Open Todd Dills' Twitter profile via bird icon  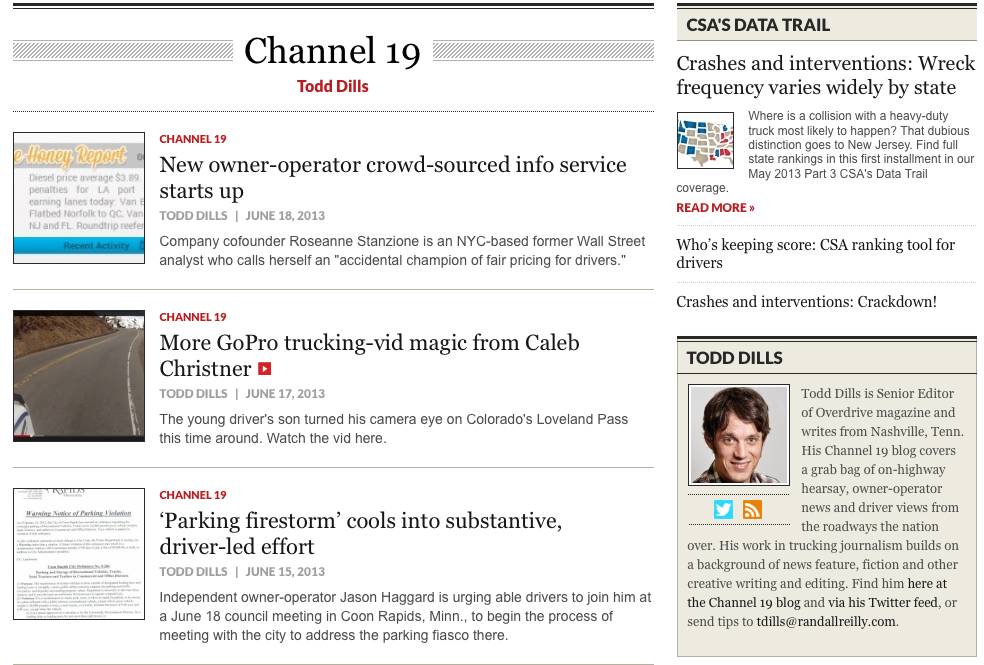pos(722,510)
